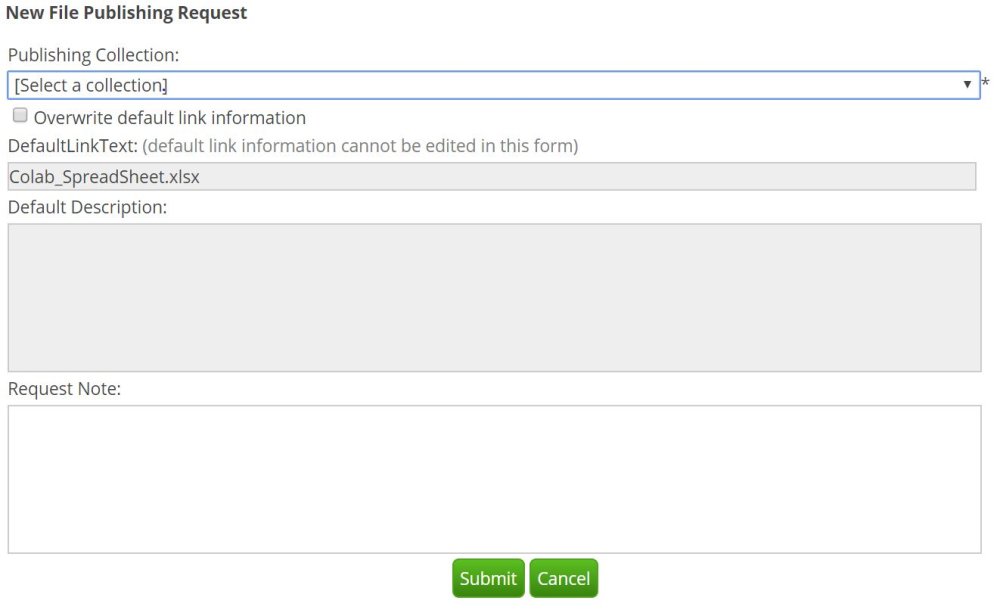Open the Publishing Collection dropdown
This screenshot has height=616, width=1000.
coord(493,85)
